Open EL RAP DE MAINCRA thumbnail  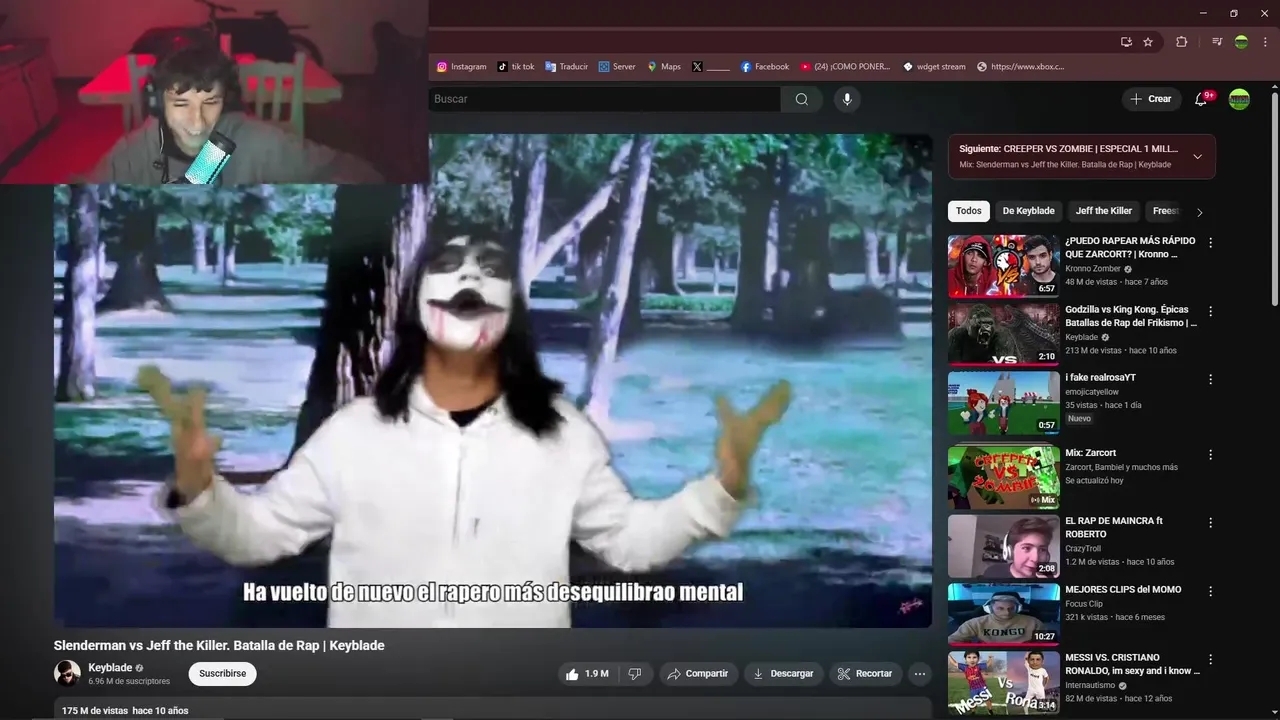pyautogui.click(x=1003, y=546)
